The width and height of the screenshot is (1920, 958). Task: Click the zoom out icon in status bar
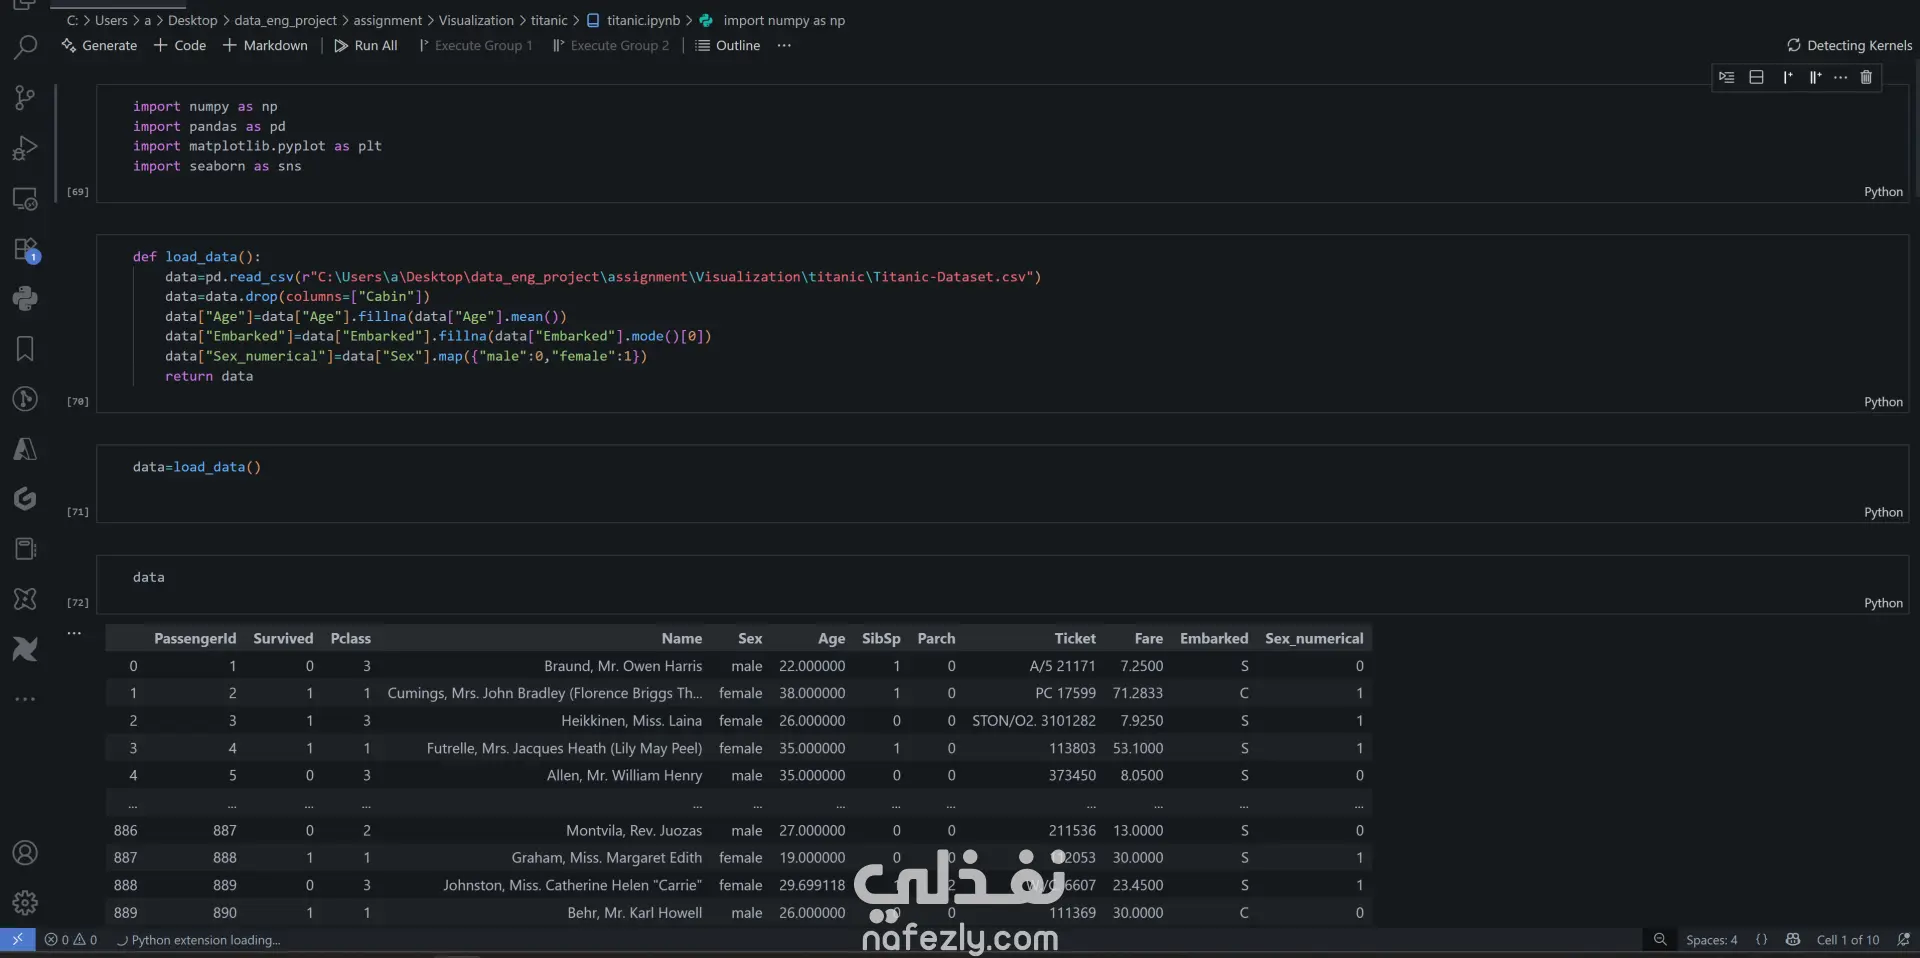1660,939
